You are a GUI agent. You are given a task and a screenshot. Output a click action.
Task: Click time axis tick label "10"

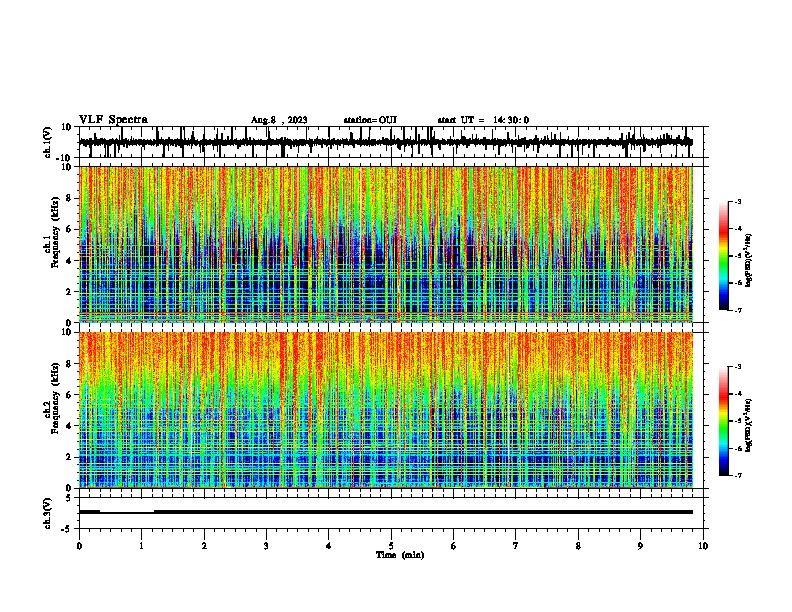point(703,546)
